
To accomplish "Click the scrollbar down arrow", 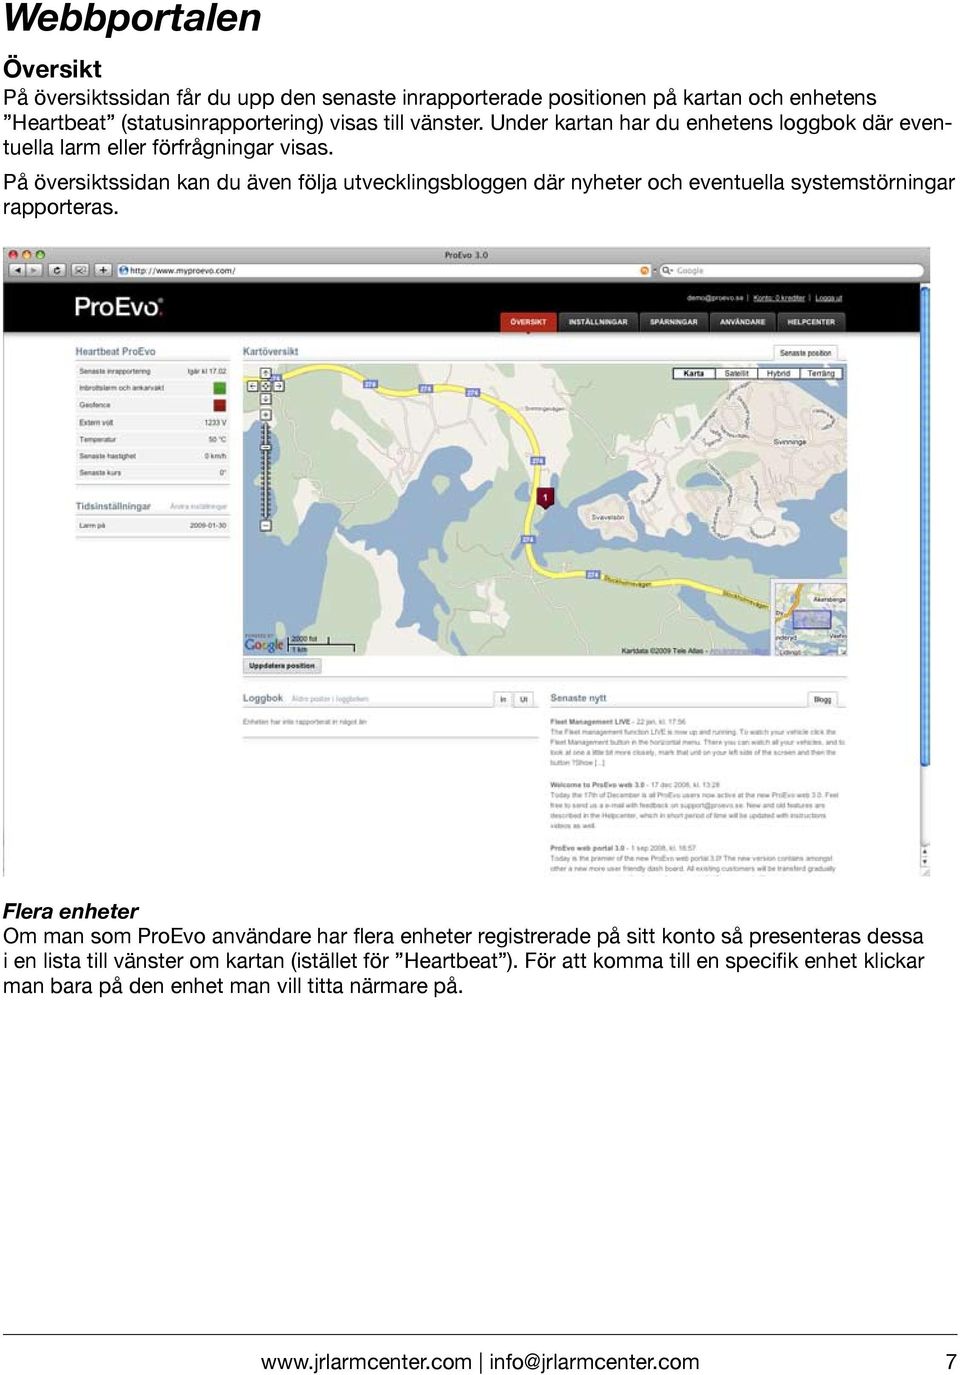I will (x=925, y=861).
